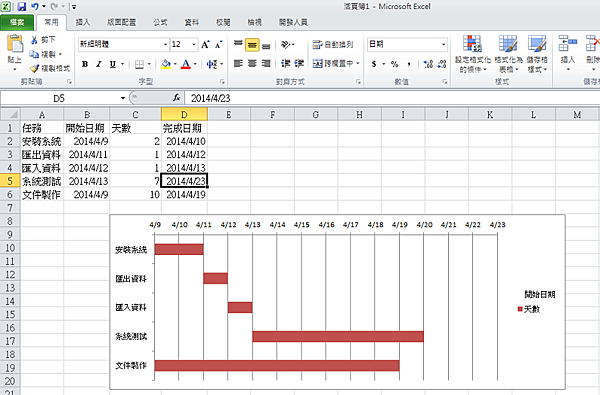This screenshot has height=395, width=600.
Task: Click the Select All corner button
Action: [x=10, y=114]
